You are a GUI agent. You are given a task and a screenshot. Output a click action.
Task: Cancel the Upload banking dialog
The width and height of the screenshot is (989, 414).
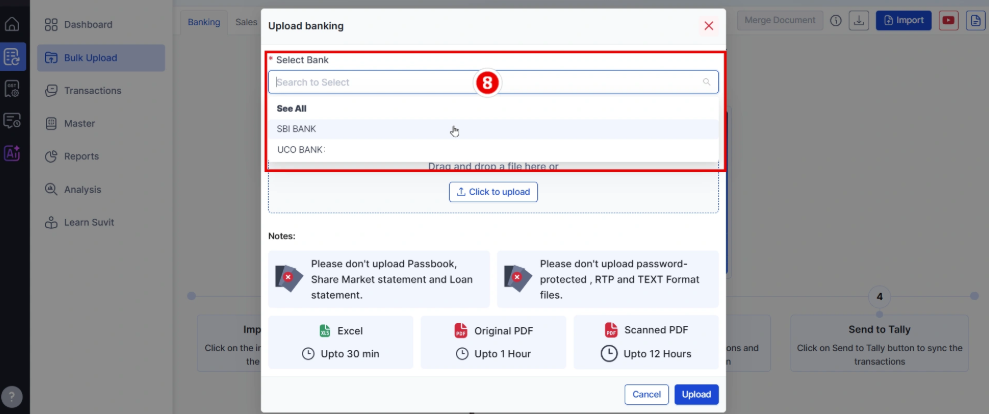[x=646, y=394]
